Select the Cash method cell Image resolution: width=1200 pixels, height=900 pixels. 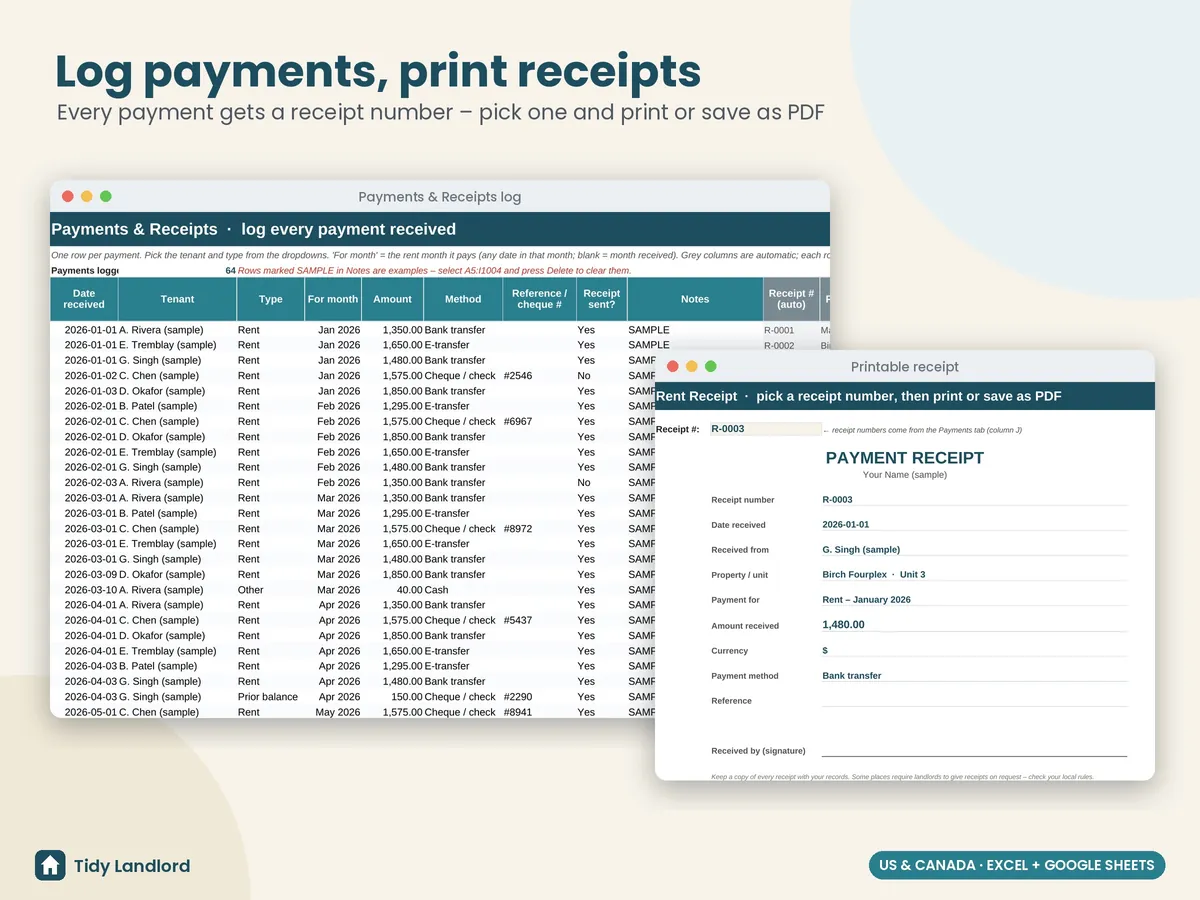tap(463, 590)
